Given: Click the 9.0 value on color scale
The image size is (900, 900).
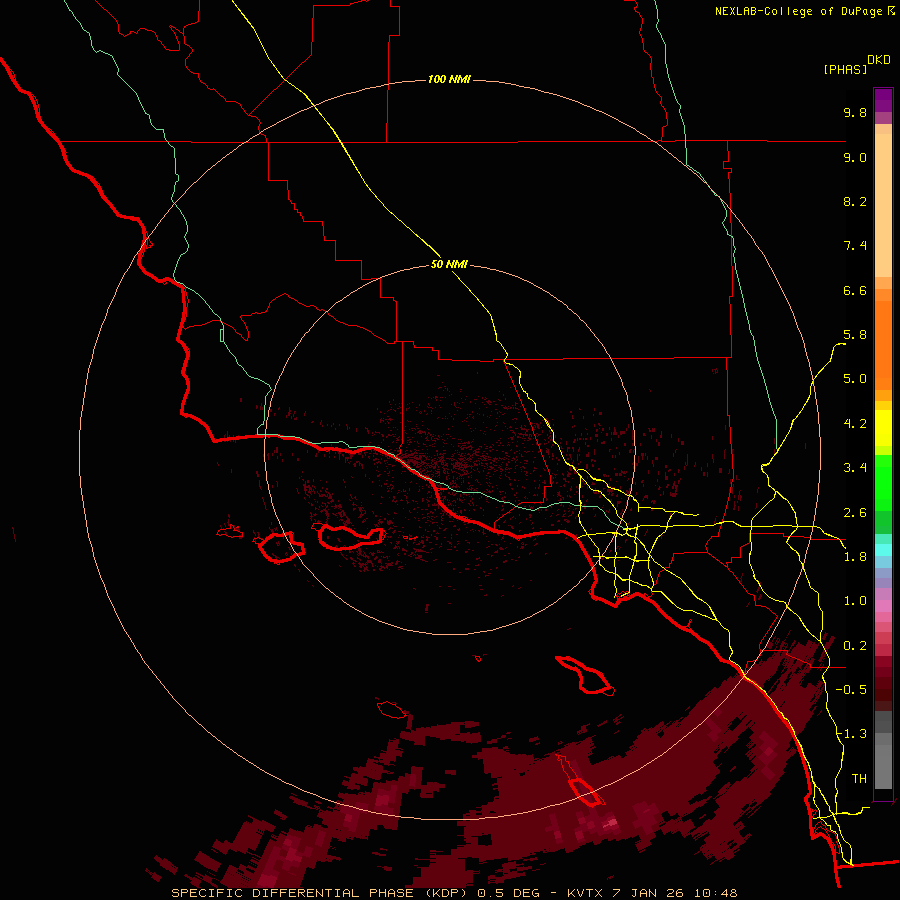Looking at the screenshot, I should click(855, 157).
